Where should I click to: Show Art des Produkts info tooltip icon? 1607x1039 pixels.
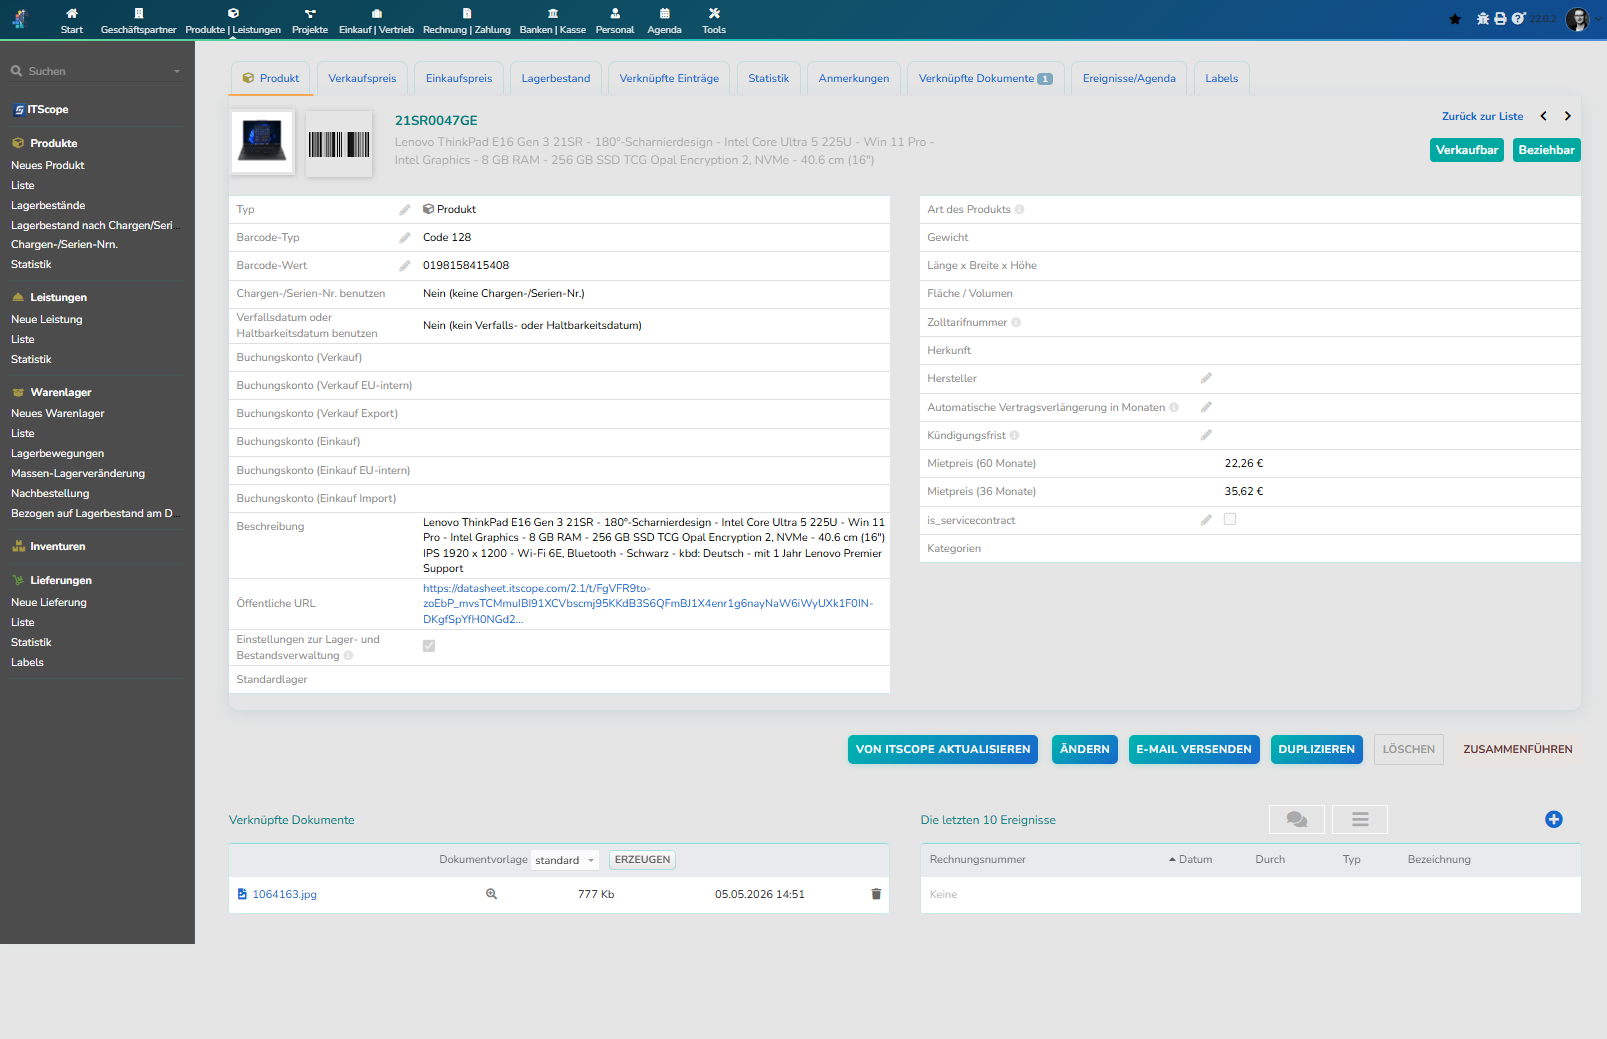[x=1020, y=209]
